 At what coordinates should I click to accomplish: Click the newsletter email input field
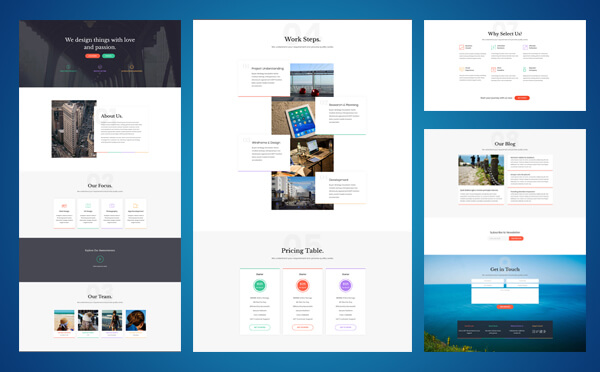tap(497, 238)
